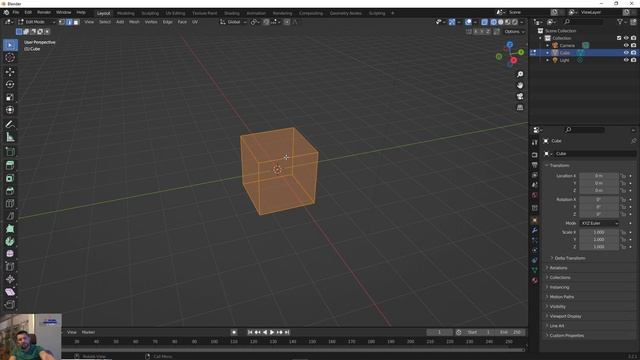
Task: Expand the Camera item in outliner
Action: click(548, 45)
